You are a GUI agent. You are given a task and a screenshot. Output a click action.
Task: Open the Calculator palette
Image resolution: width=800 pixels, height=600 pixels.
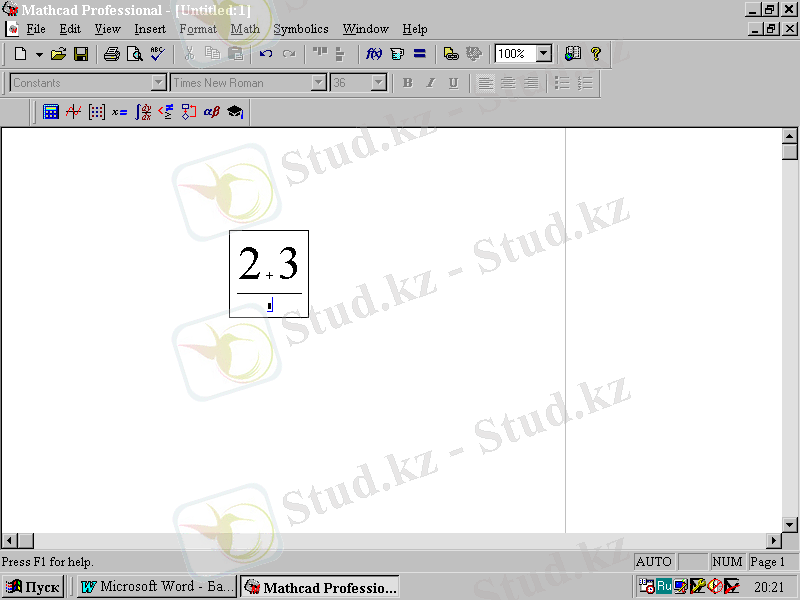[51, 112]
